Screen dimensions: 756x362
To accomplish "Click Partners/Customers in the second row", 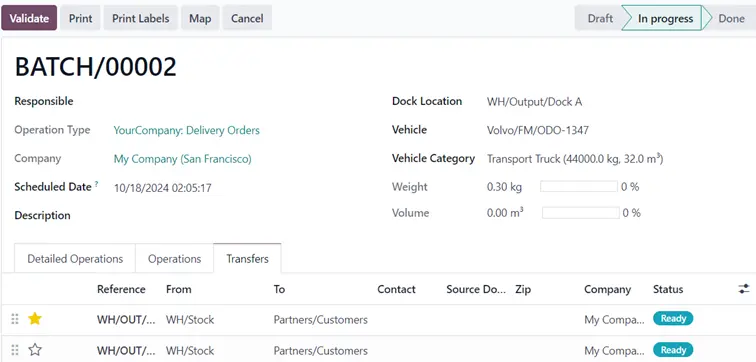I will (x=321, y=350).
